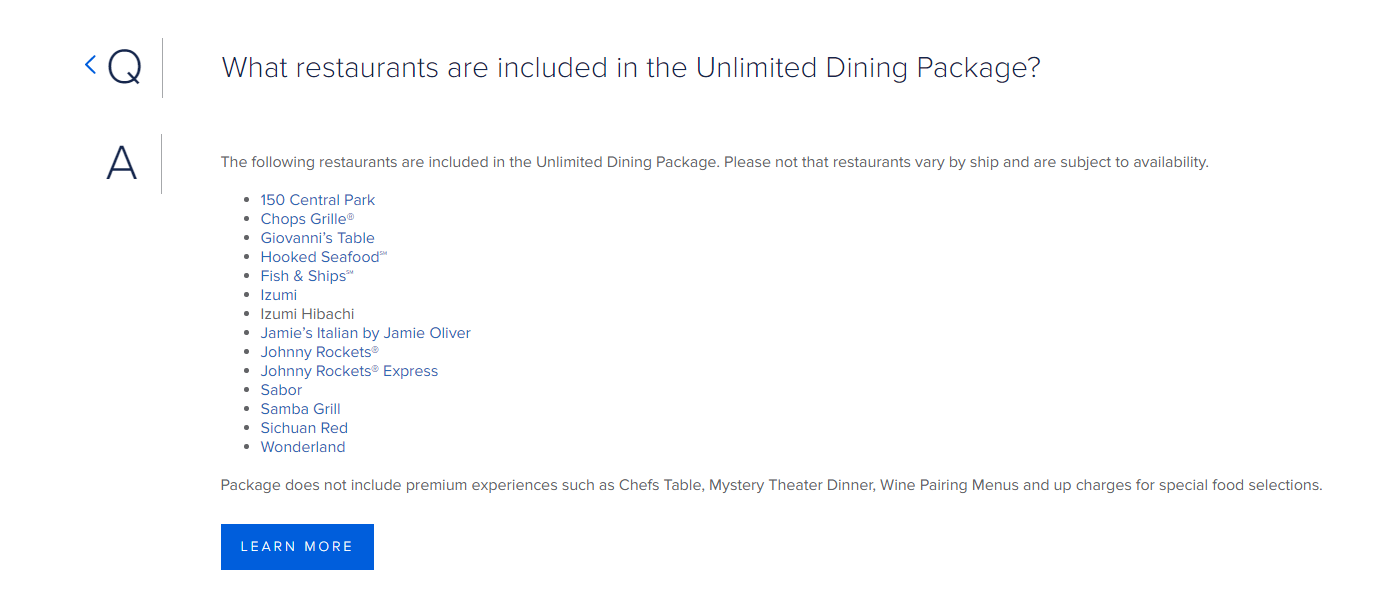This screenshot has width=1385, height=599.
Task: Click the large Q question icon
Action: click(125, 68)
